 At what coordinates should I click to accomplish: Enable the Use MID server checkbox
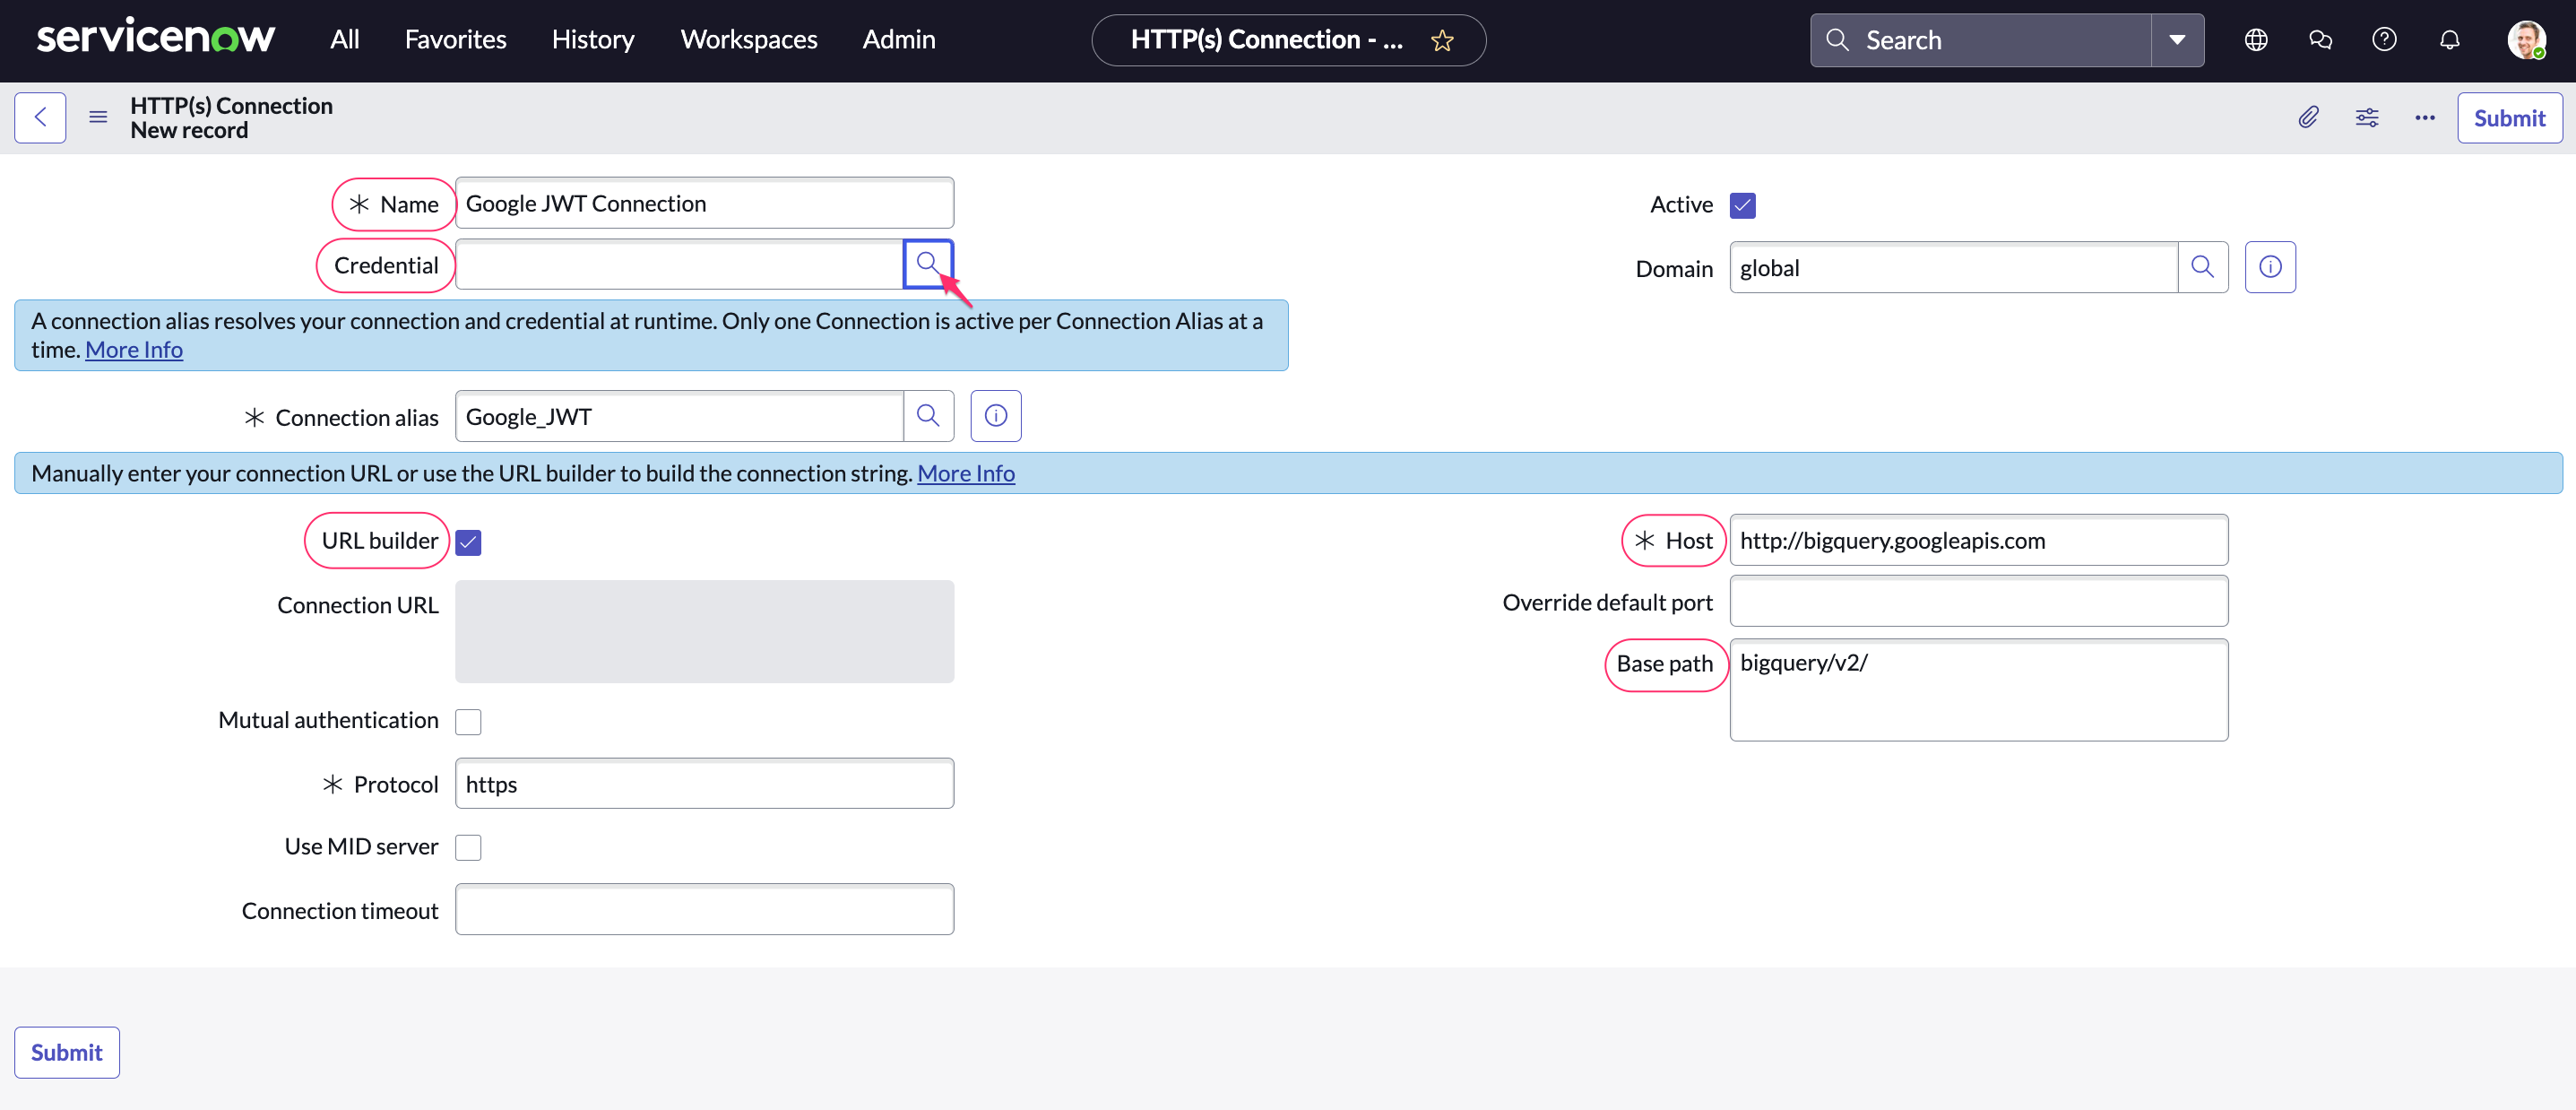coord(468,847)
